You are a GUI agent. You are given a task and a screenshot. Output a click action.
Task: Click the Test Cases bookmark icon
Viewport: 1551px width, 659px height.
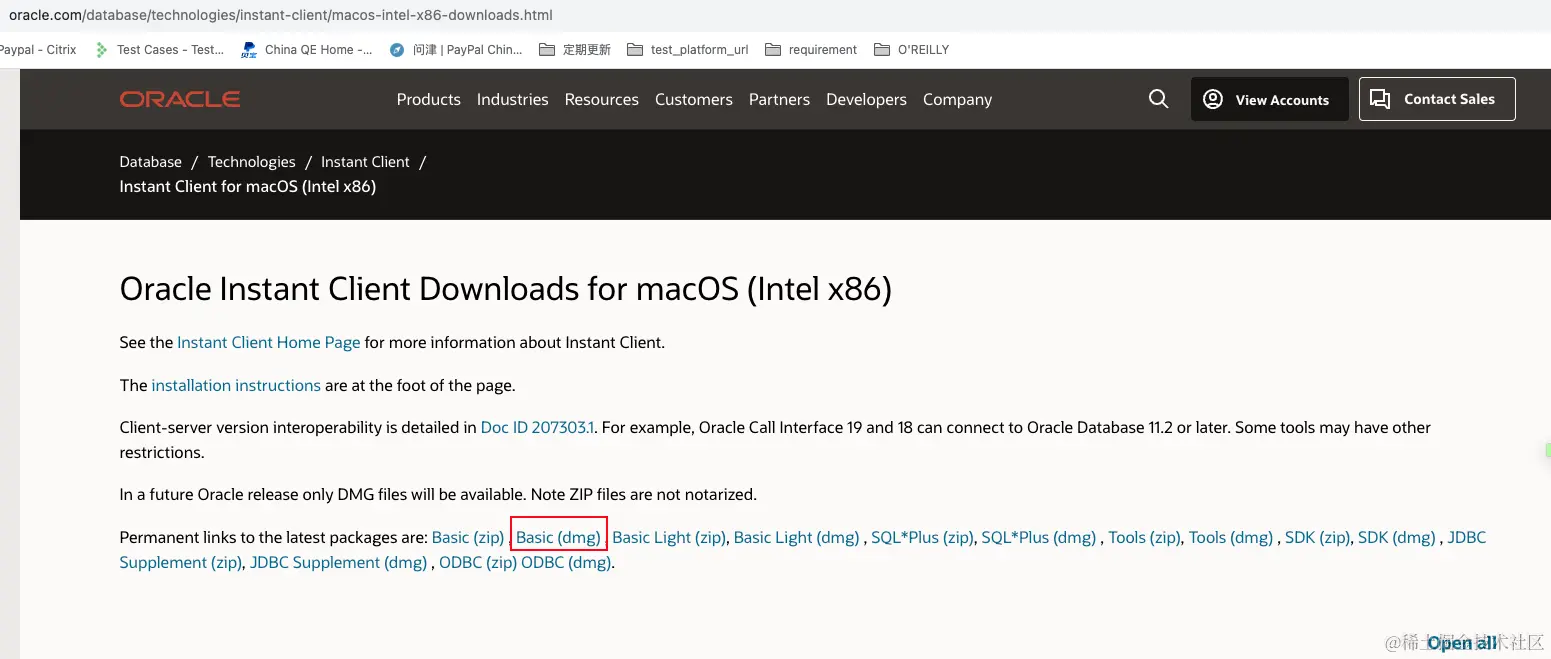click(101, 50)
